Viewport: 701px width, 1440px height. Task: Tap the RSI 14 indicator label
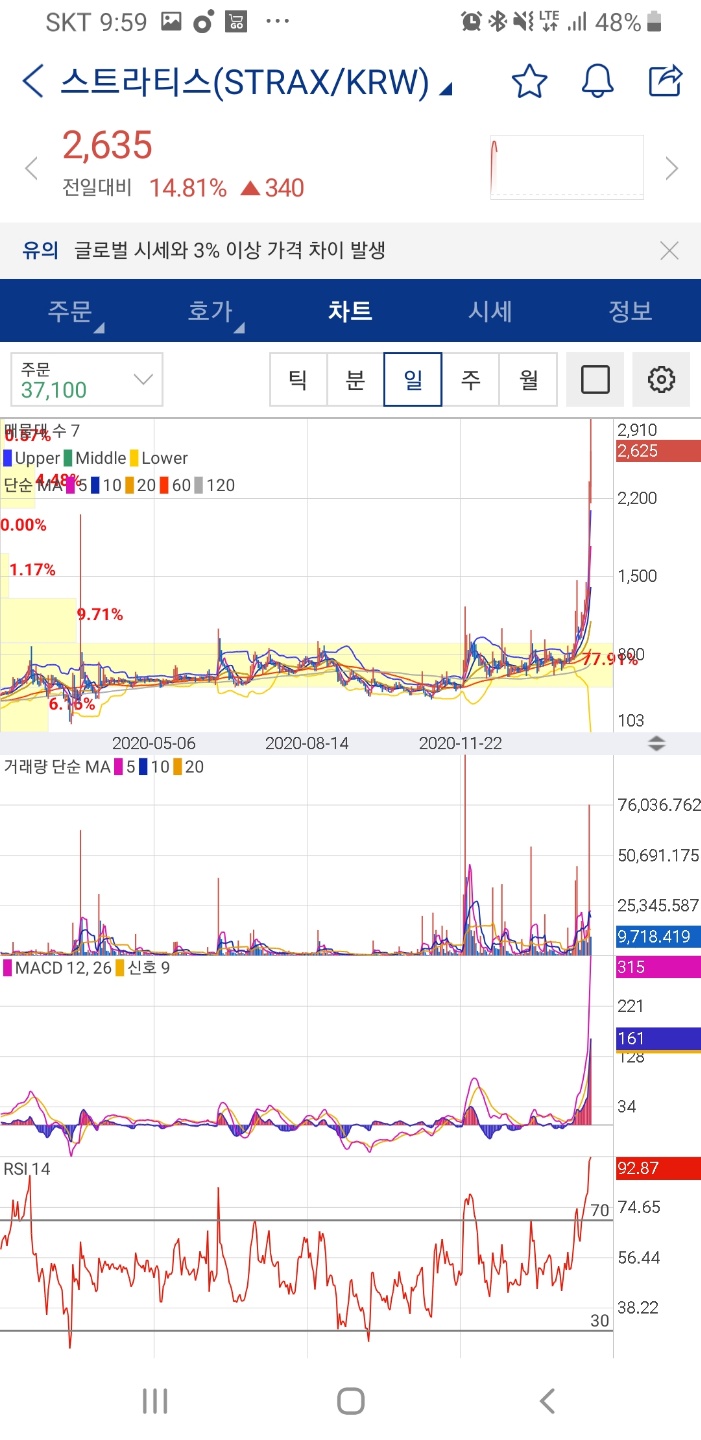point(27,1168)
